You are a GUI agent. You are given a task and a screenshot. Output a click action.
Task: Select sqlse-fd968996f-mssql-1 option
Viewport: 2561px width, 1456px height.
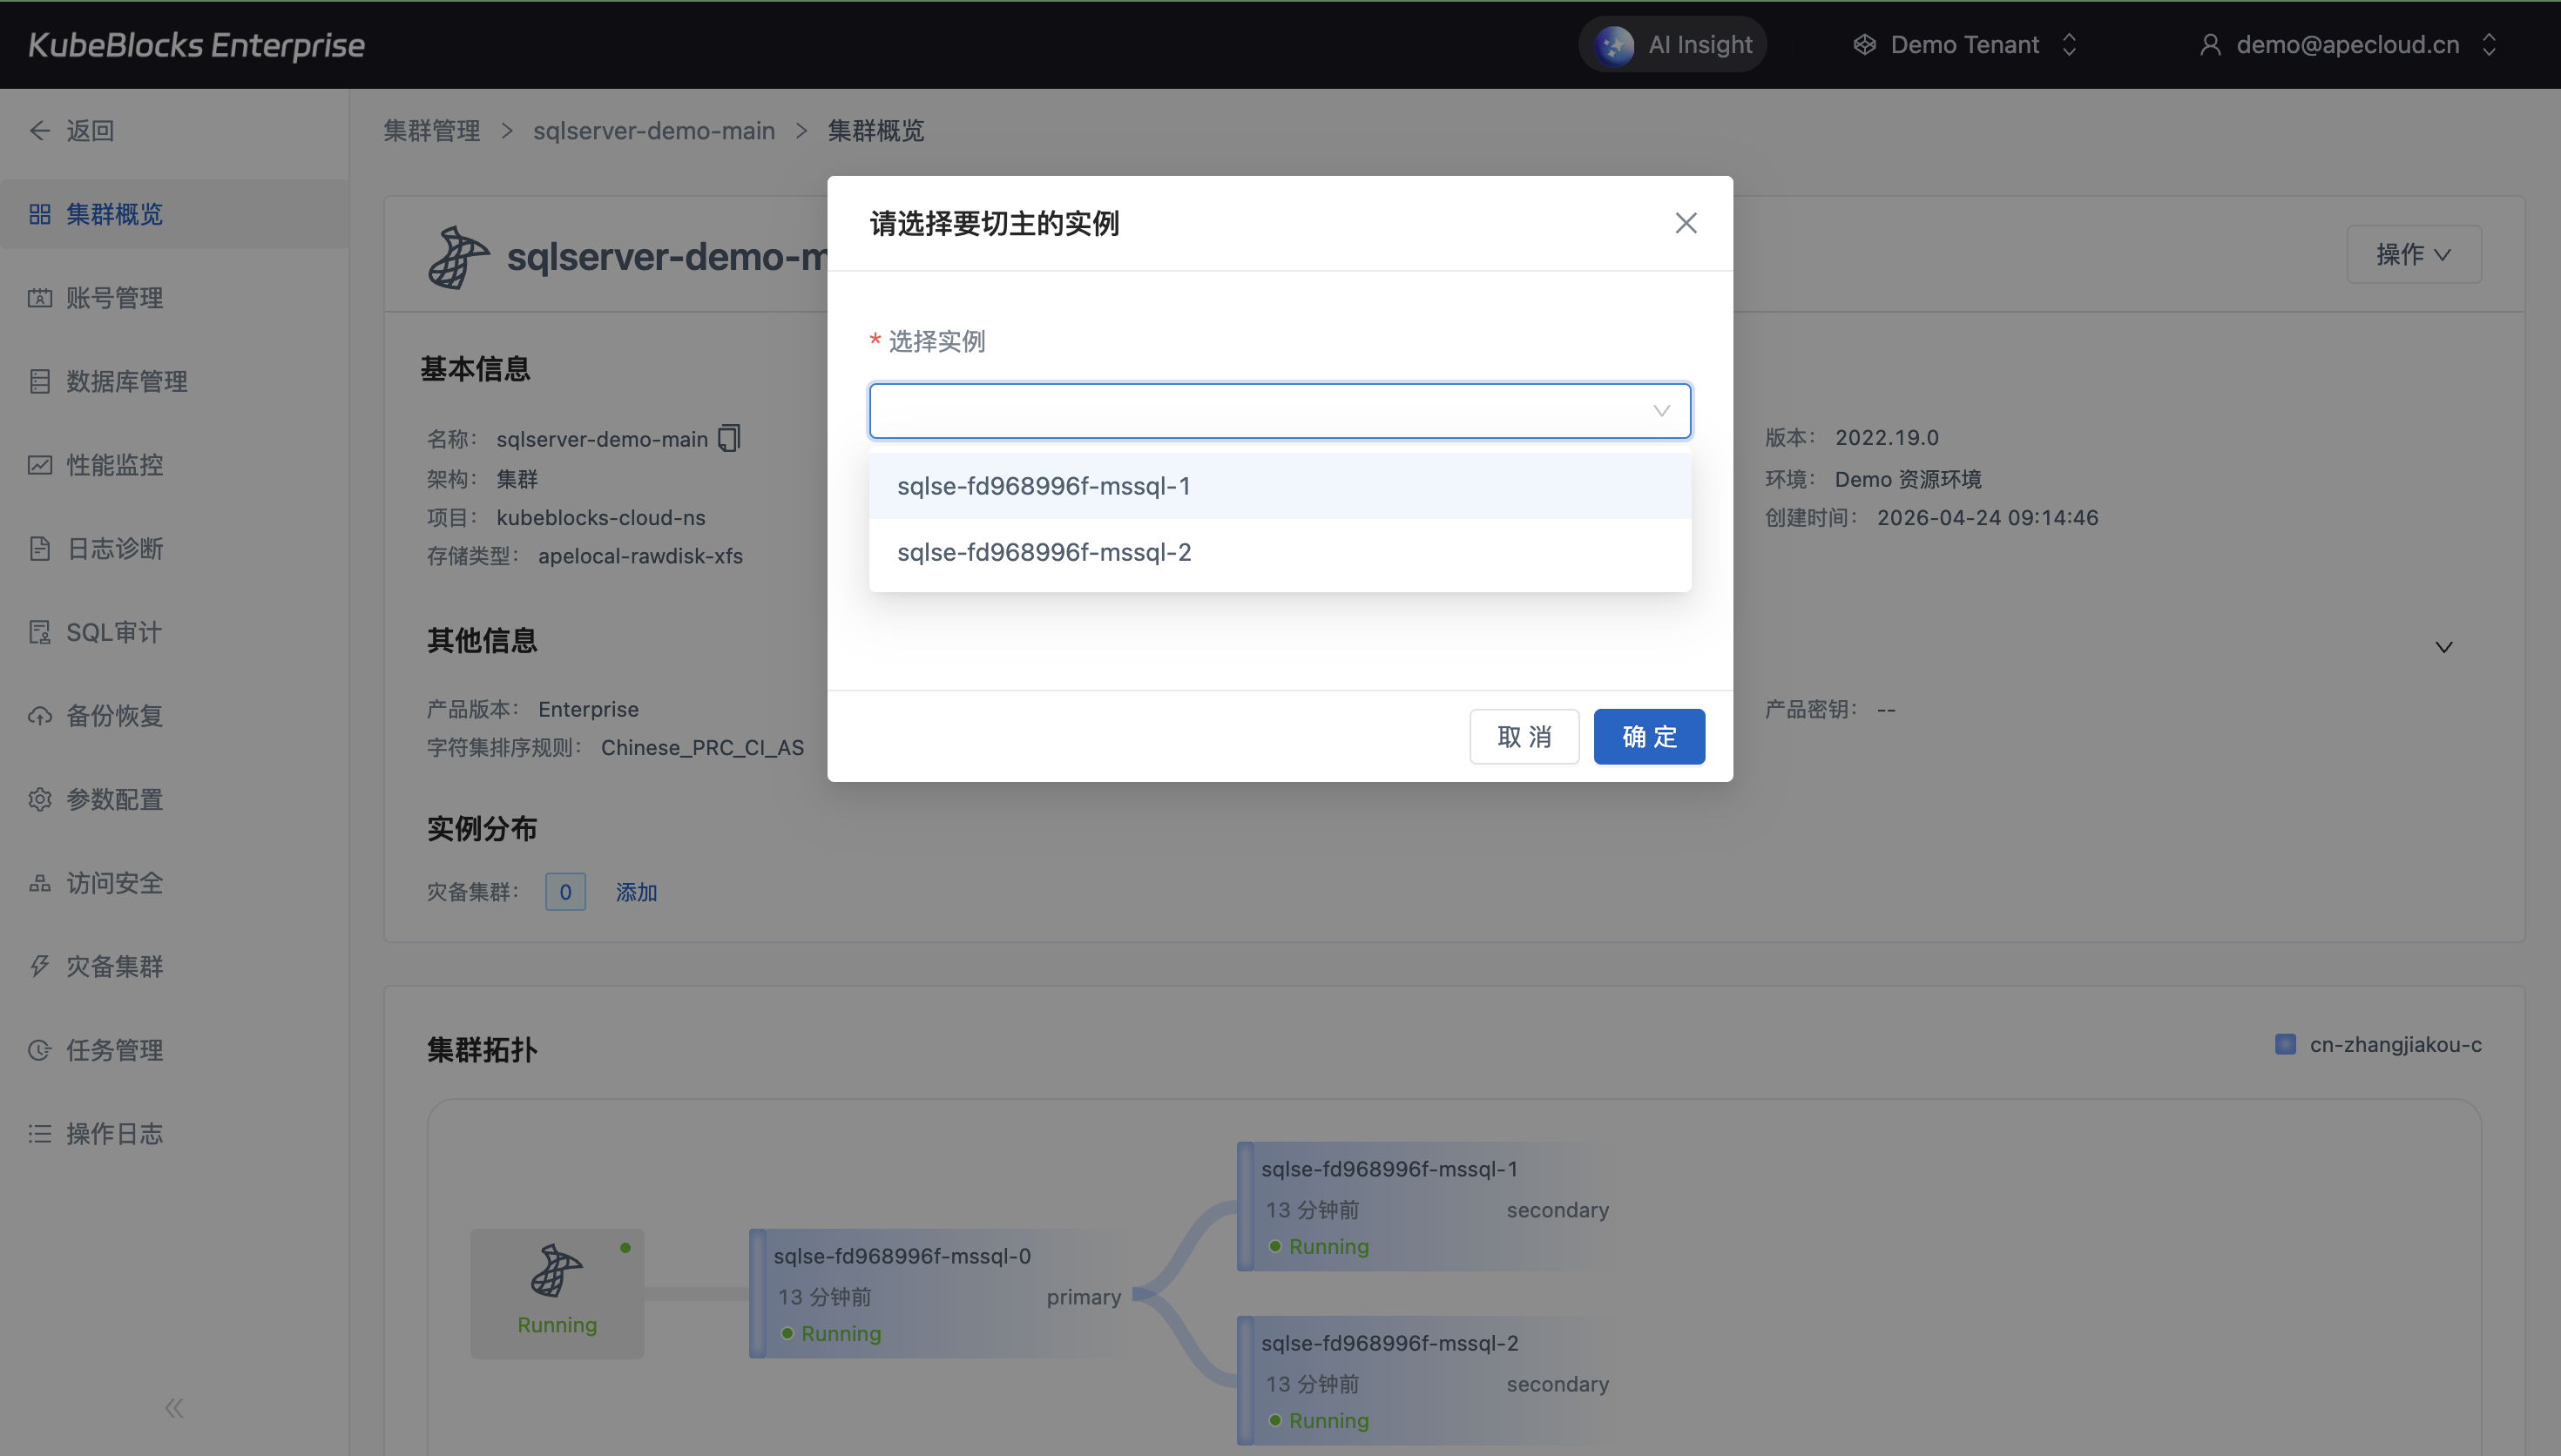(1043, 486)
